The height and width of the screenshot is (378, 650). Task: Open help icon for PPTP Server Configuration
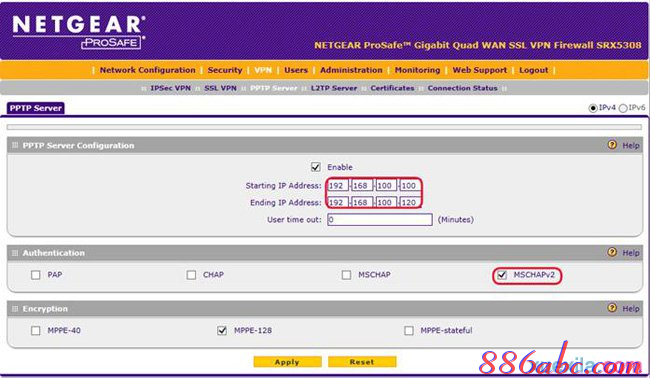(x=612, y=145)
